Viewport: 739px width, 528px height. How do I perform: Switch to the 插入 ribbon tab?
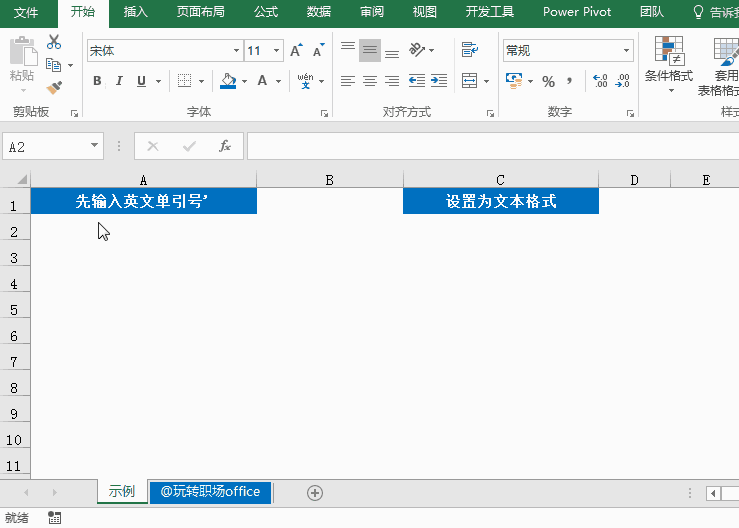click(135, 12)
